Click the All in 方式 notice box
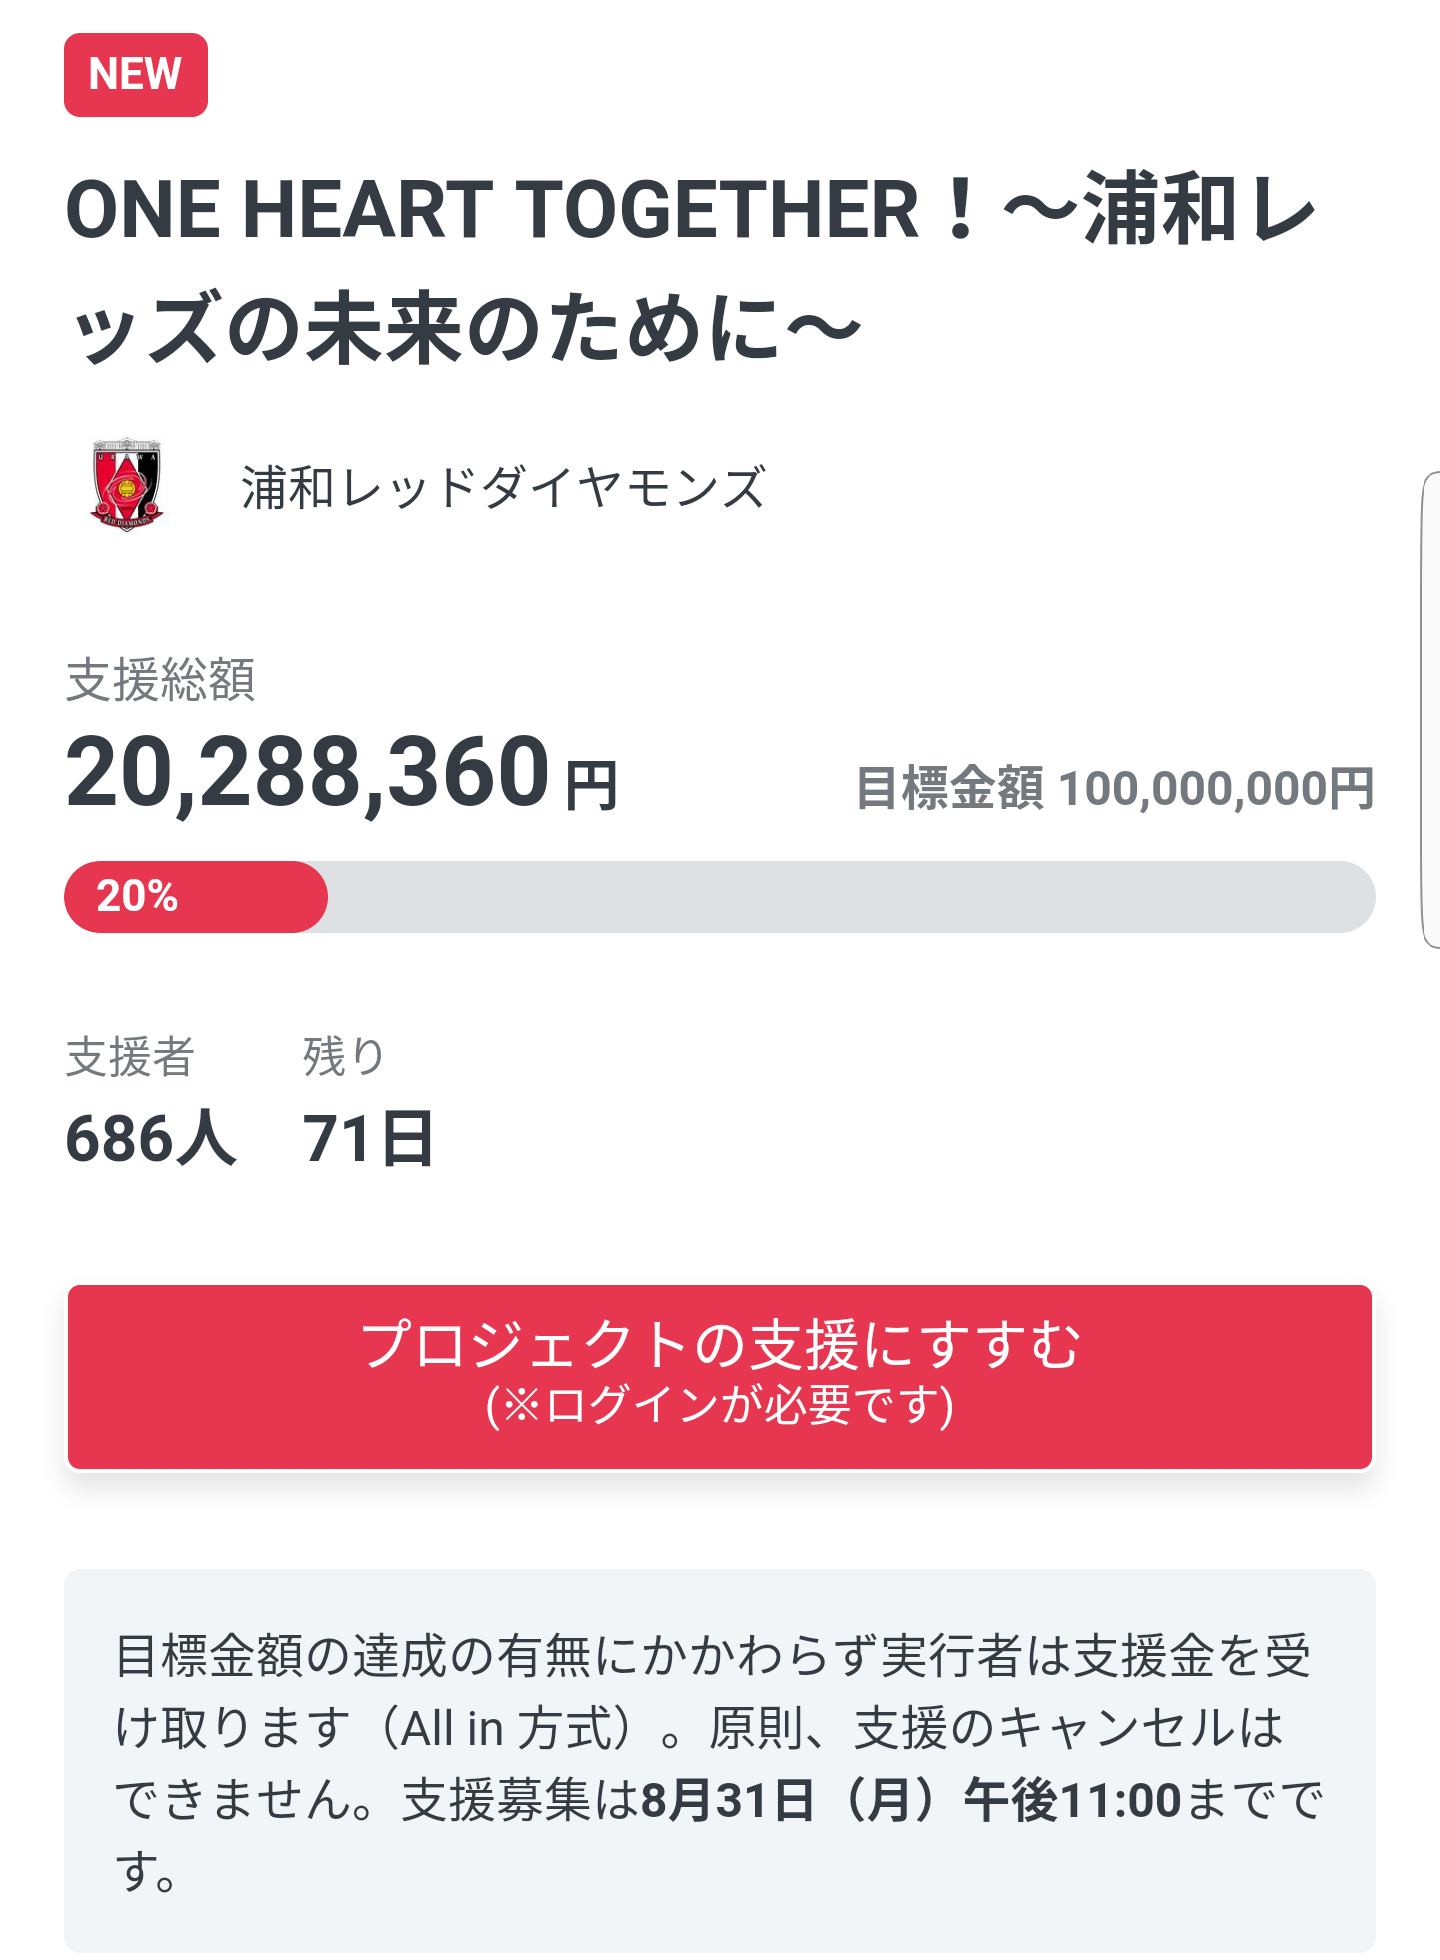The width and height of the screenshot is (1440, 1960). coord(720,1761)
